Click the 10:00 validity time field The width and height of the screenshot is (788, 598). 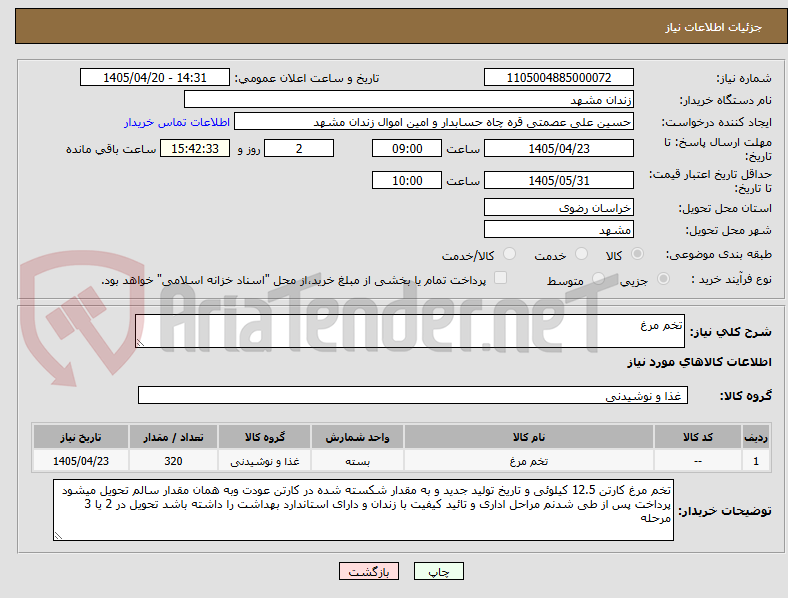pos(407,180)
